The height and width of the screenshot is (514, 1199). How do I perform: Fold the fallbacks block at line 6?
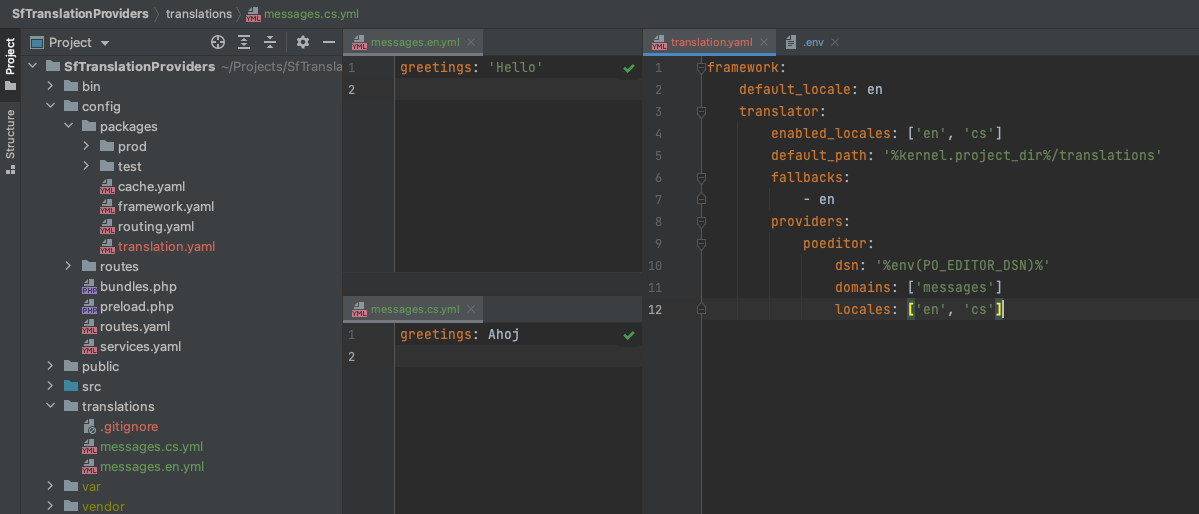(700, 177)
